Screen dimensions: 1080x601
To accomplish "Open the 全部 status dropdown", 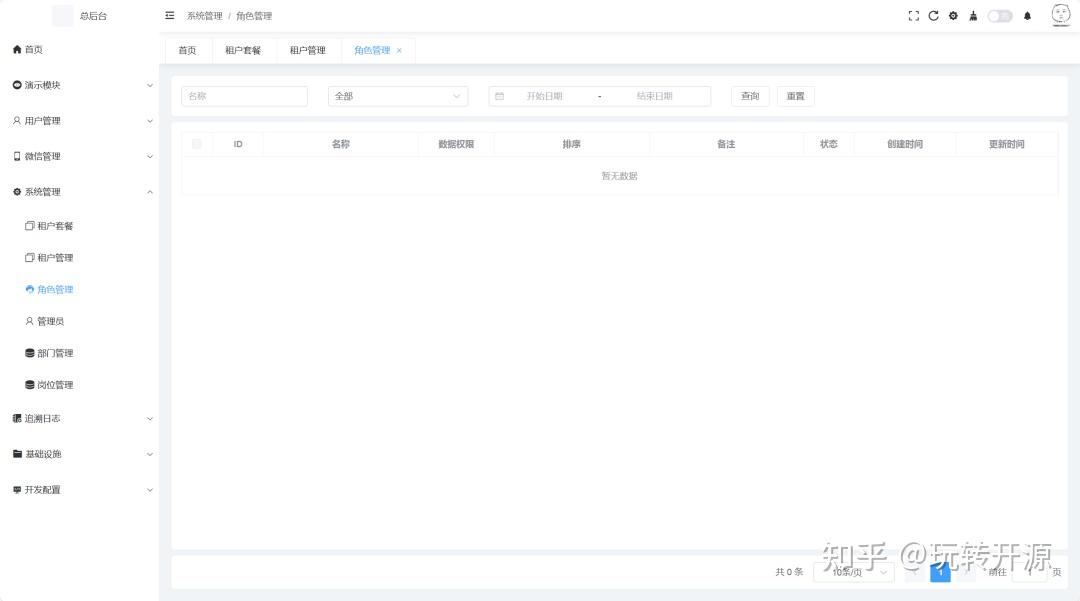I will point(398,95).
